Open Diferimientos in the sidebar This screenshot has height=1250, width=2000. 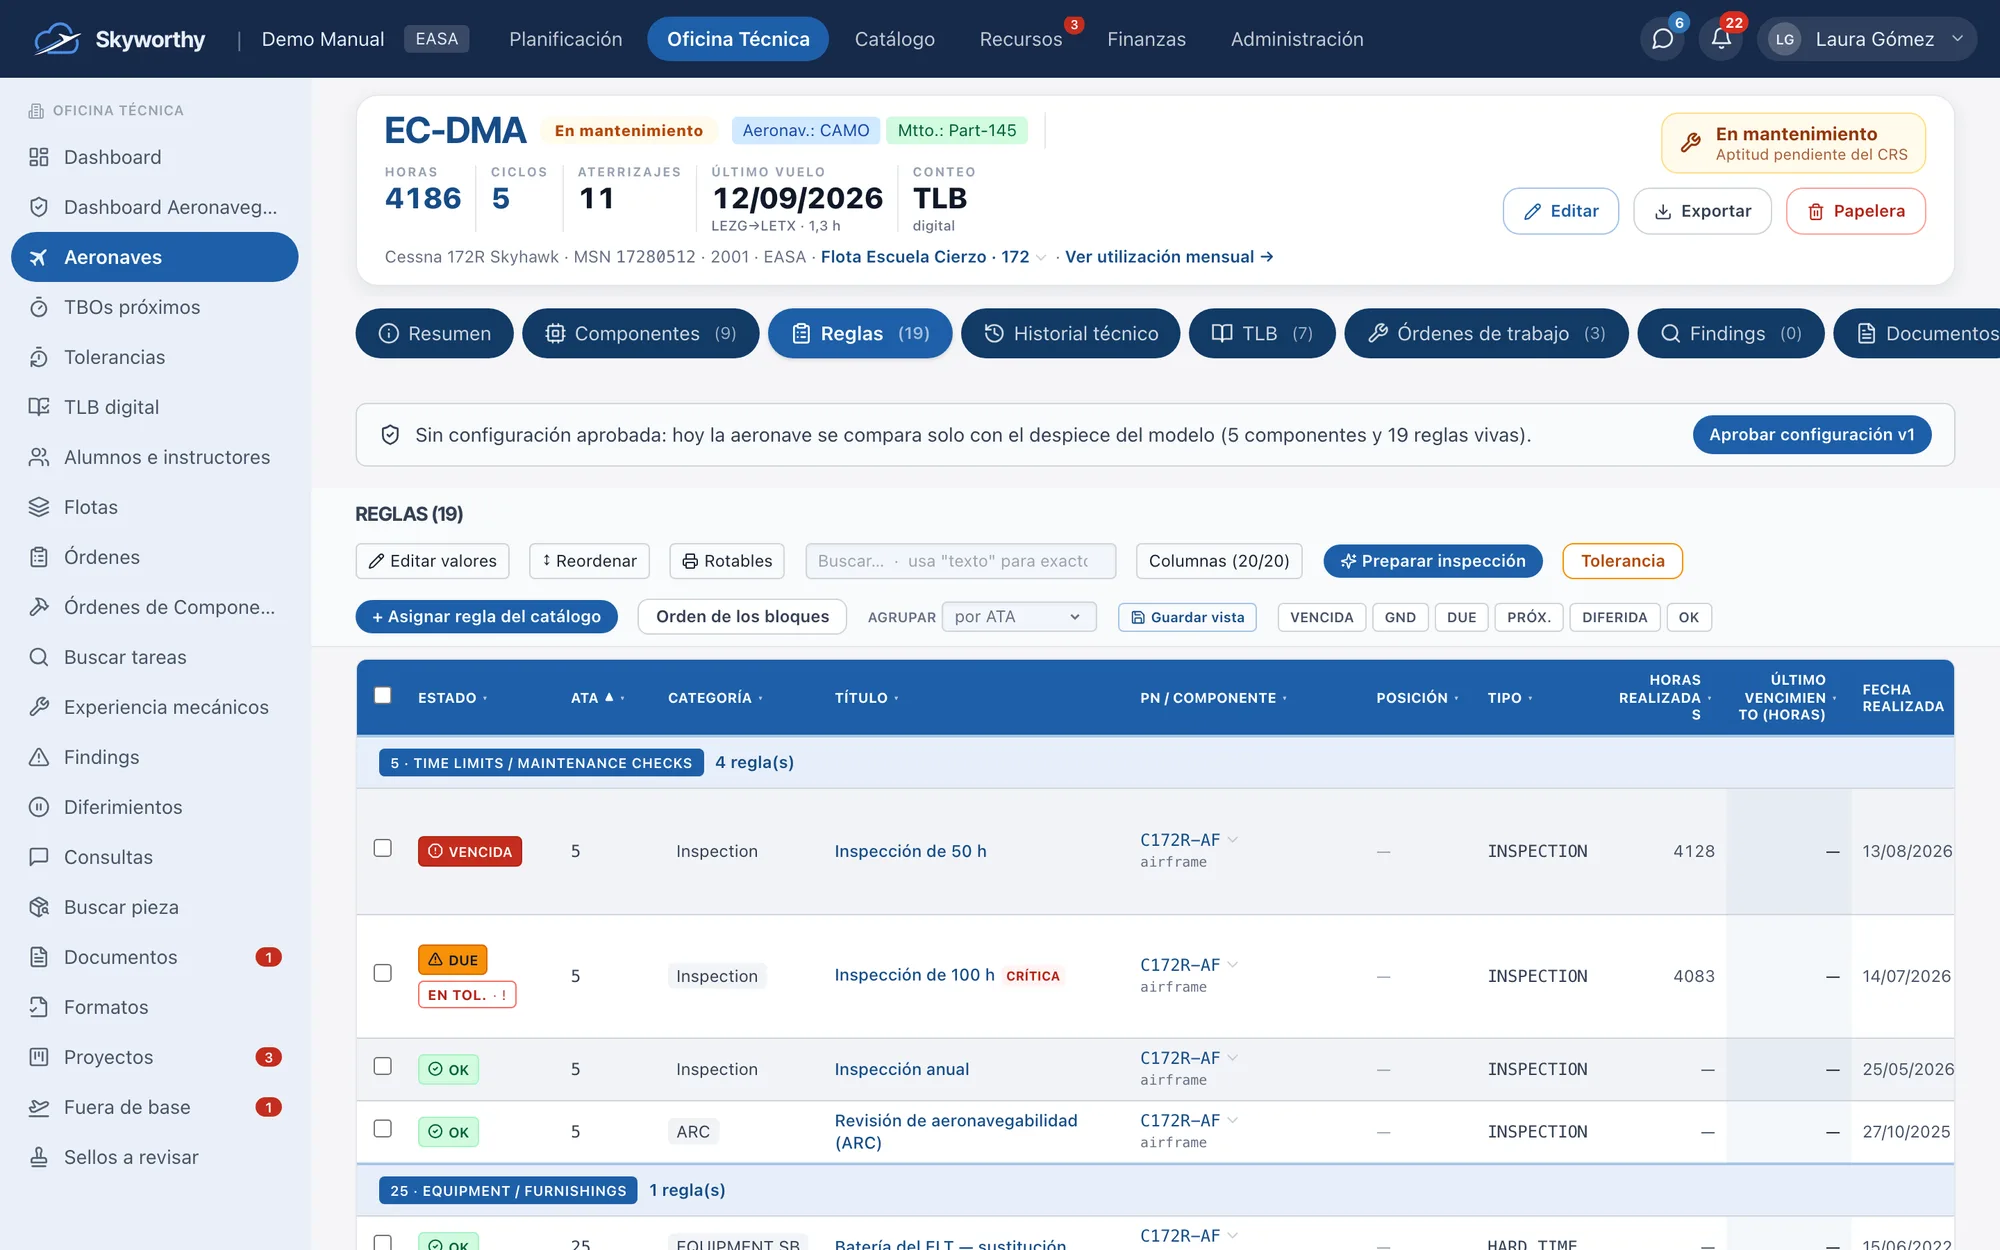[x=155, y=807]
